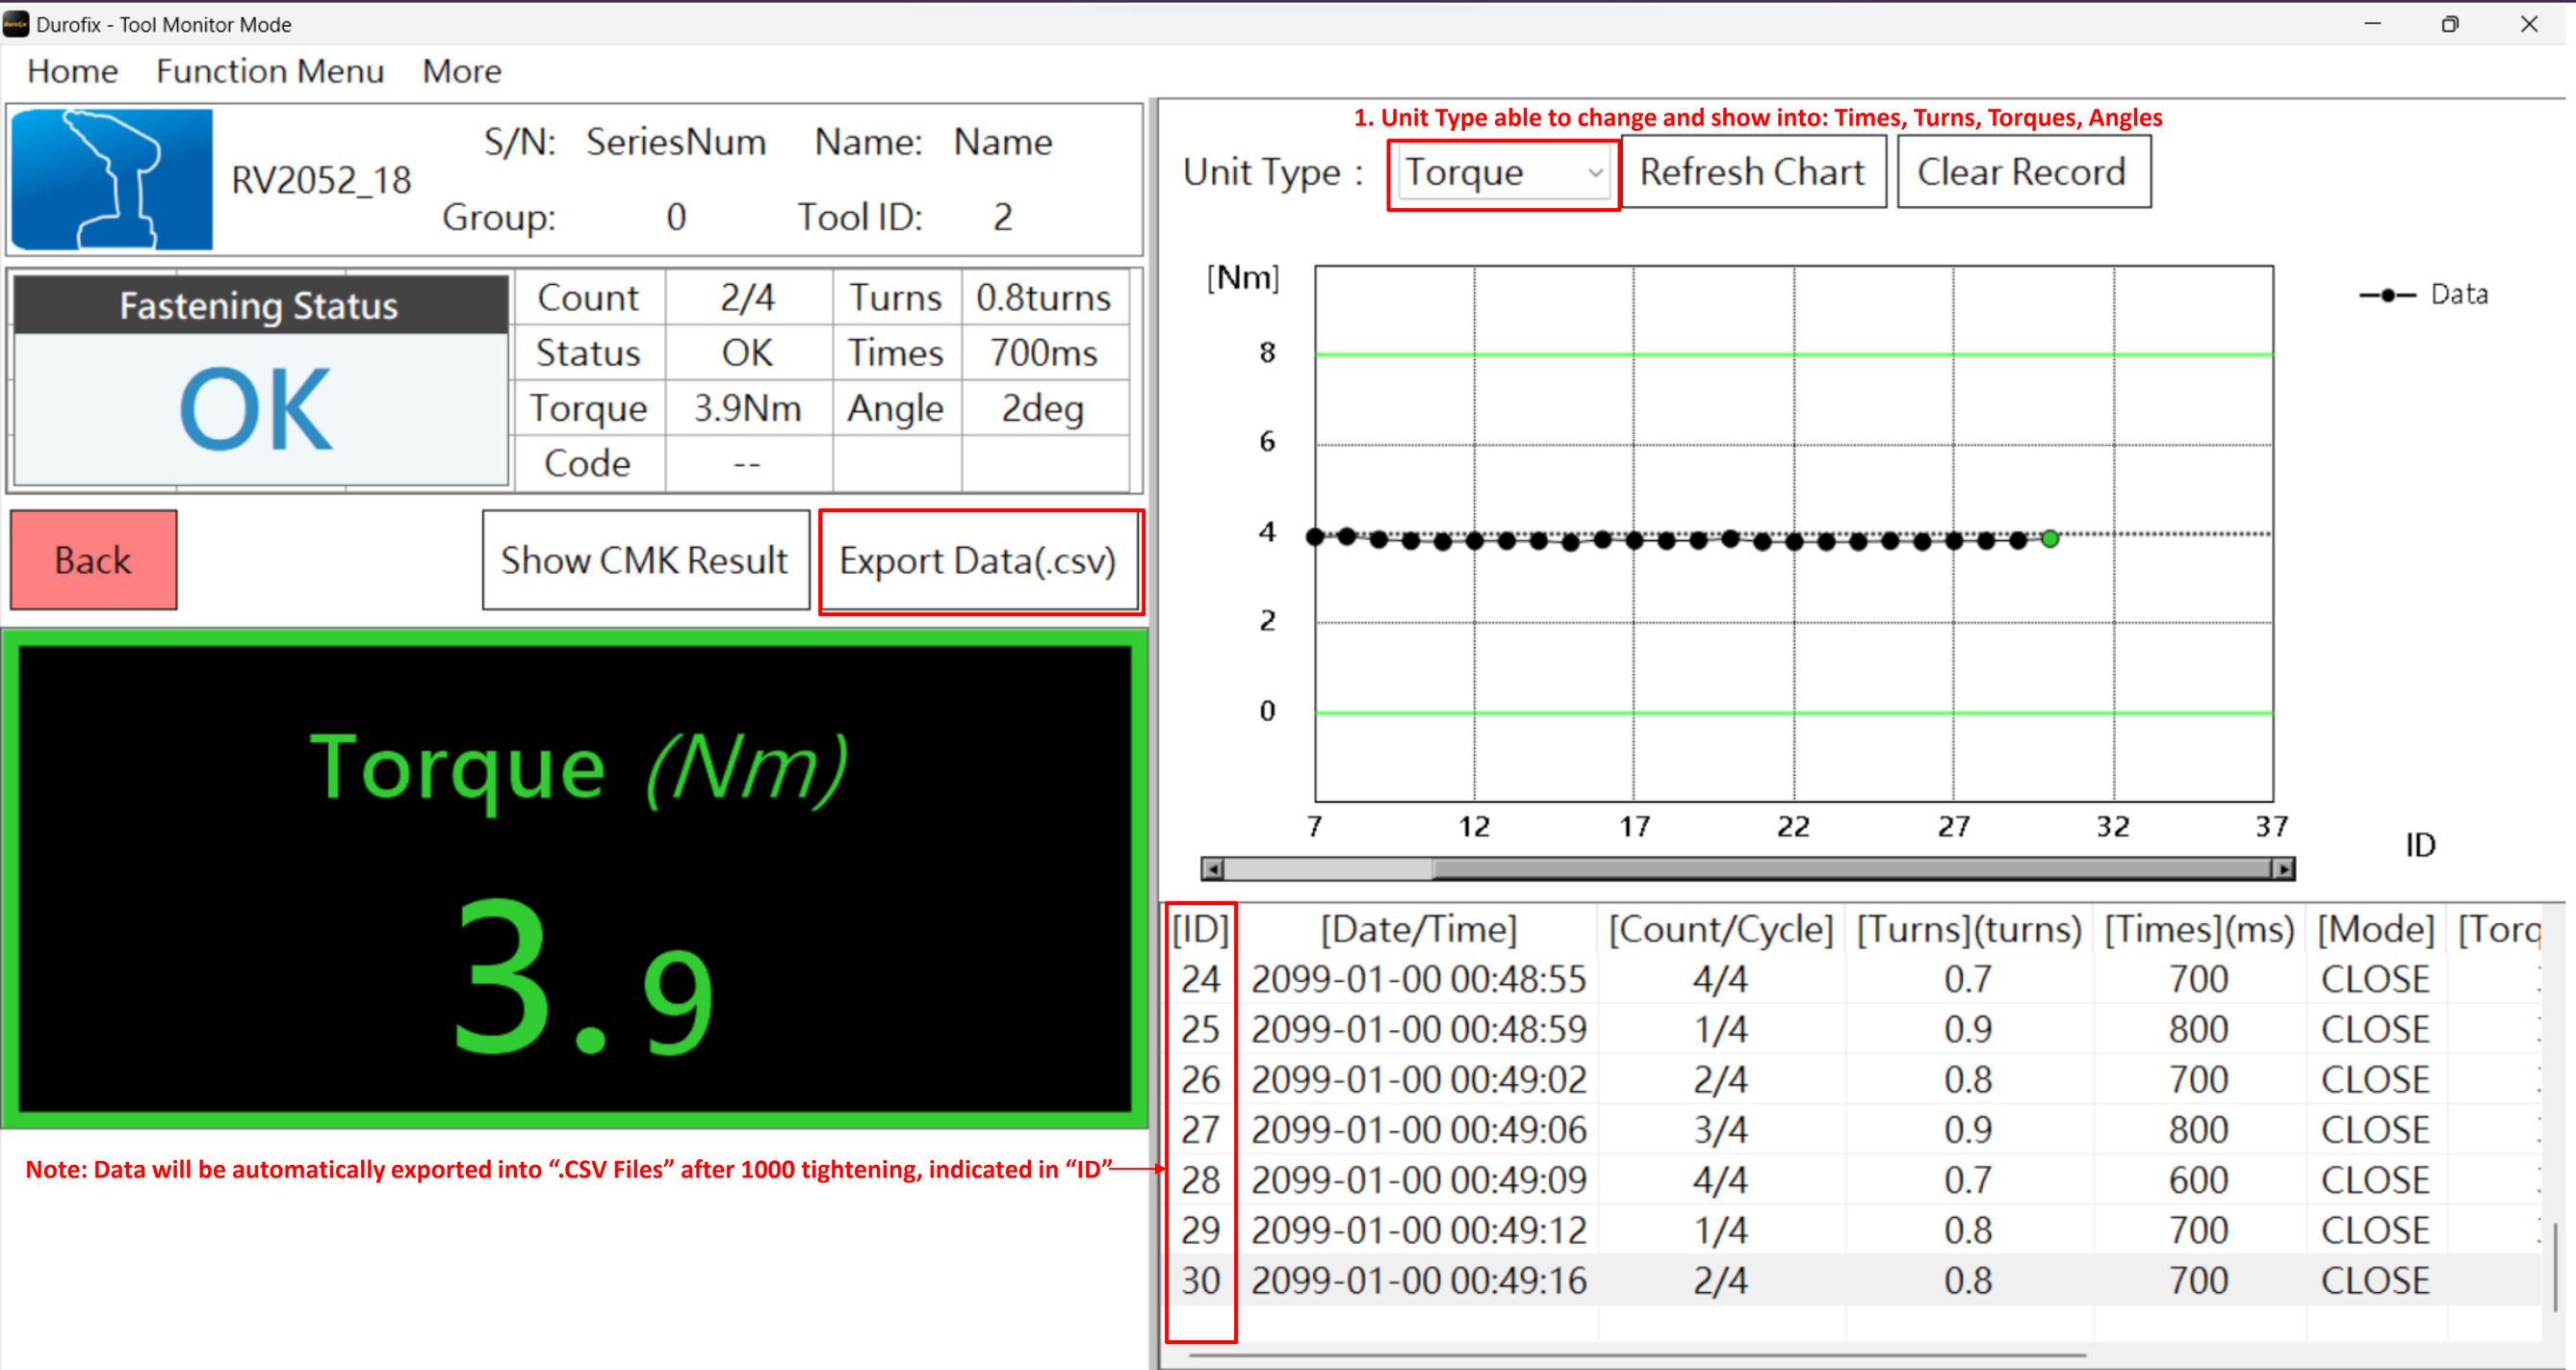Minimize the Durofix window

click(x=2372, y=24)
